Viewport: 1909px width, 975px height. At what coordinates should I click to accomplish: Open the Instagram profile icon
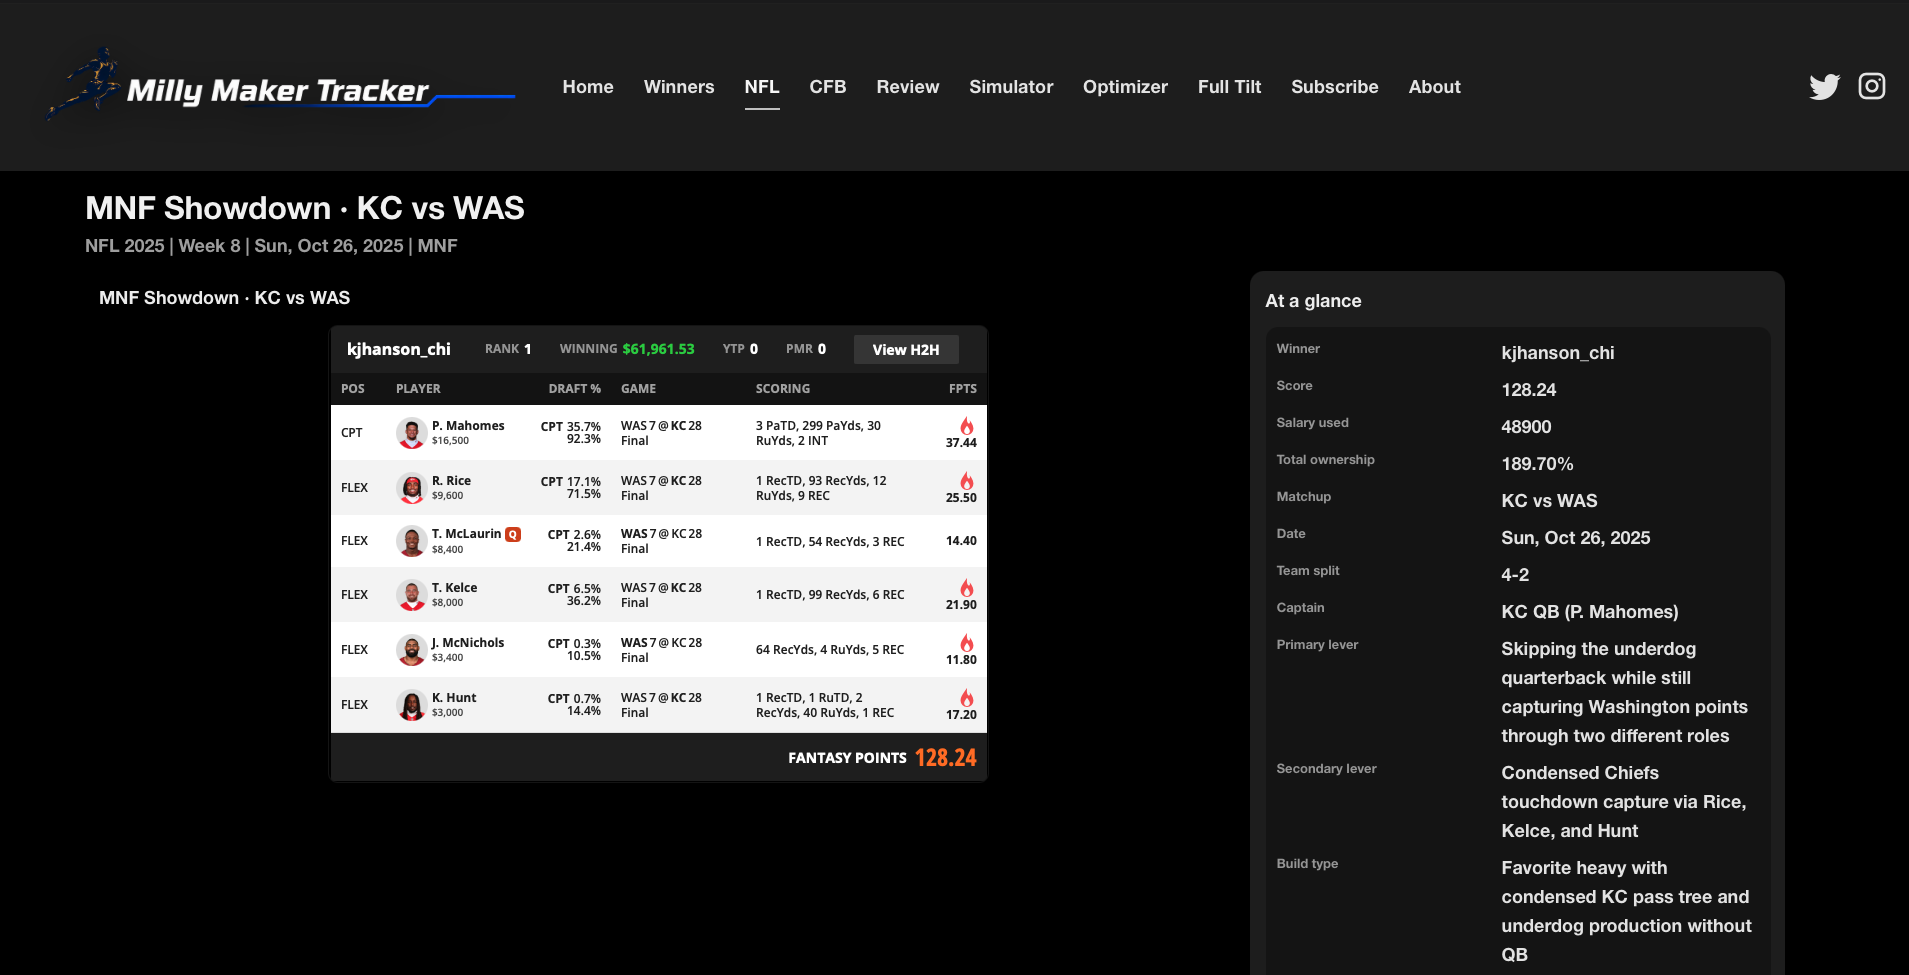point(1872,86)
